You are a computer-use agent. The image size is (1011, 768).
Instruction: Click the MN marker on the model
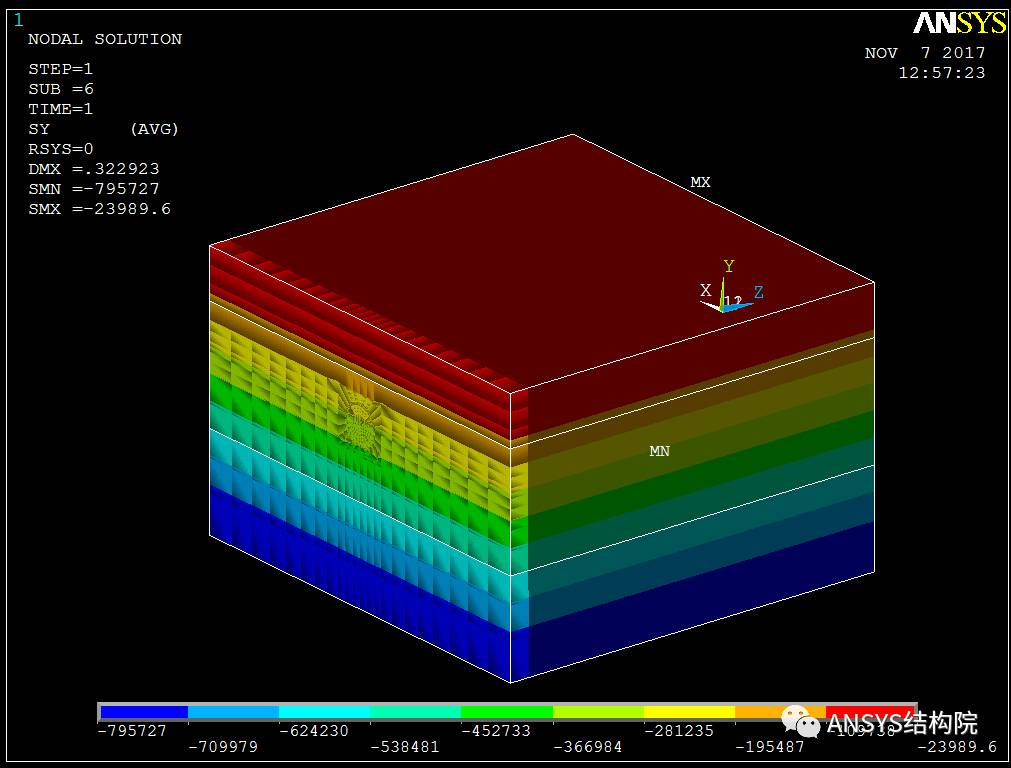(x=660, y=451)
